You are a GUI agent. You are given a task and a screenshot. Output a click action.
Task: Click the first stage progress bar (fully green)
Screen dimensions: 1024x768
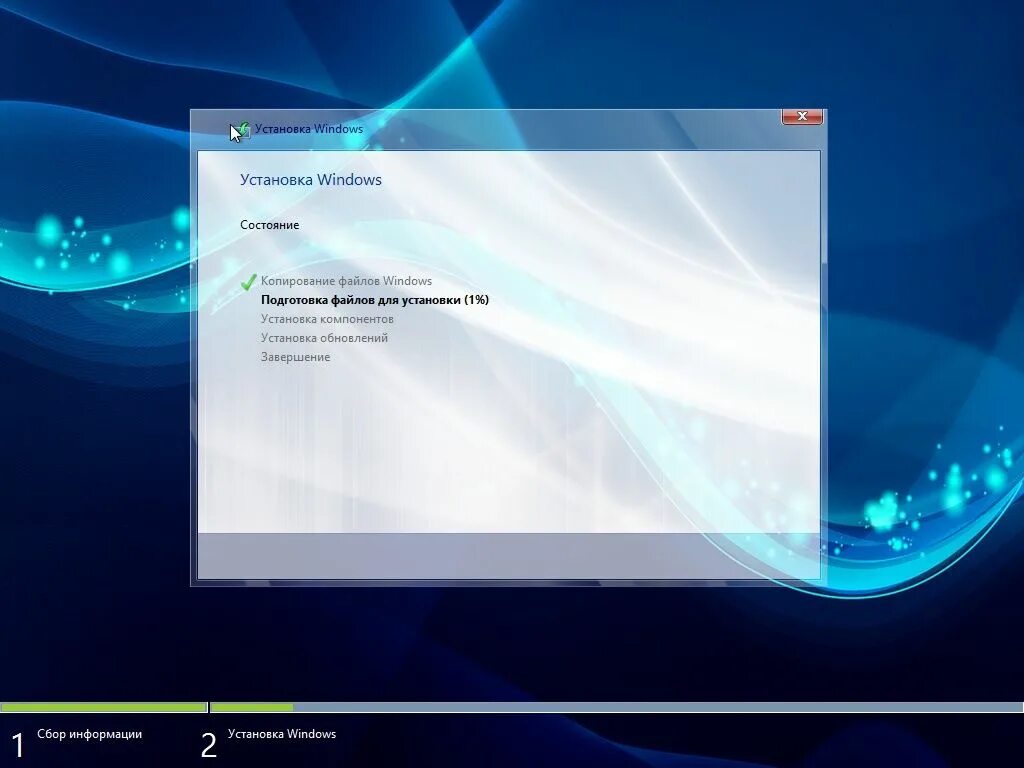click(x=104, y=707)
